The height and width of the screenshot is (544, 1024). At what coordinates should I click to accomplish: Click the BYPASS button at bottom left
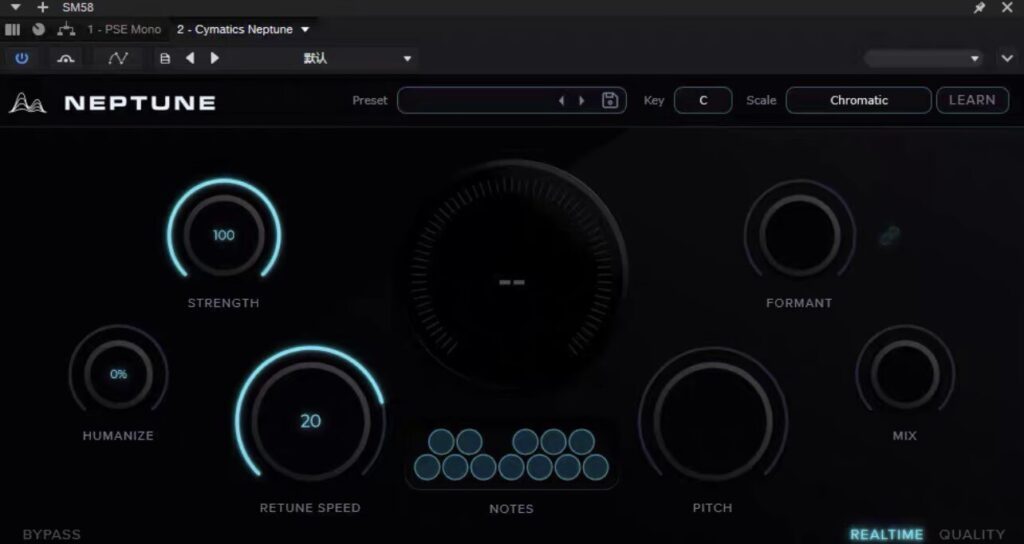click(52, 534)
